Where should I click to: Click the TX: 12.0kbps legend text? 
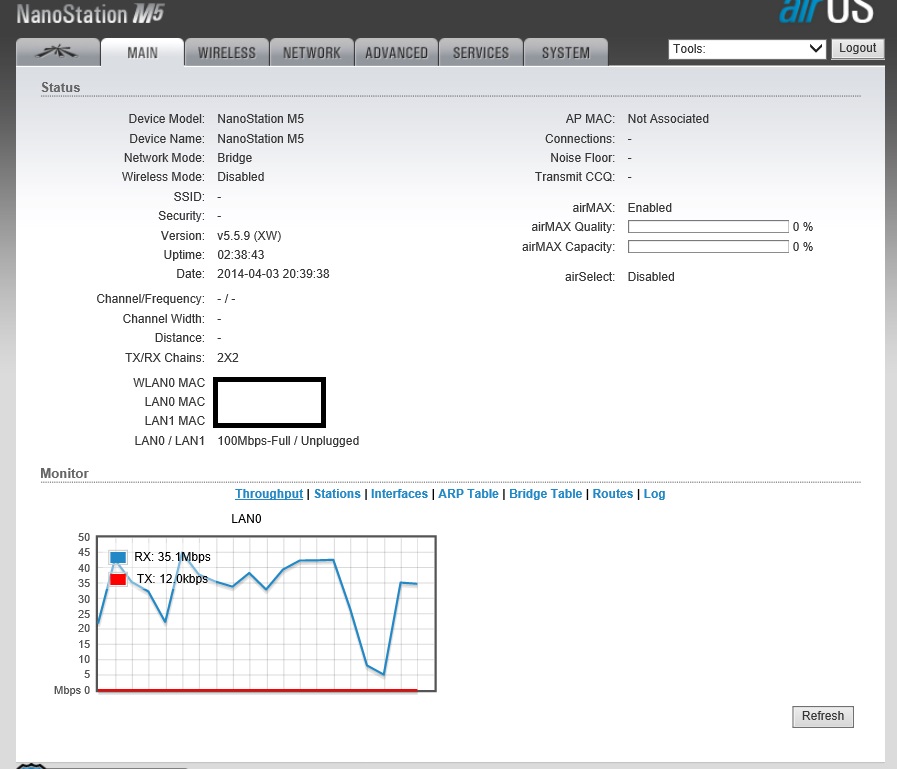172,579
